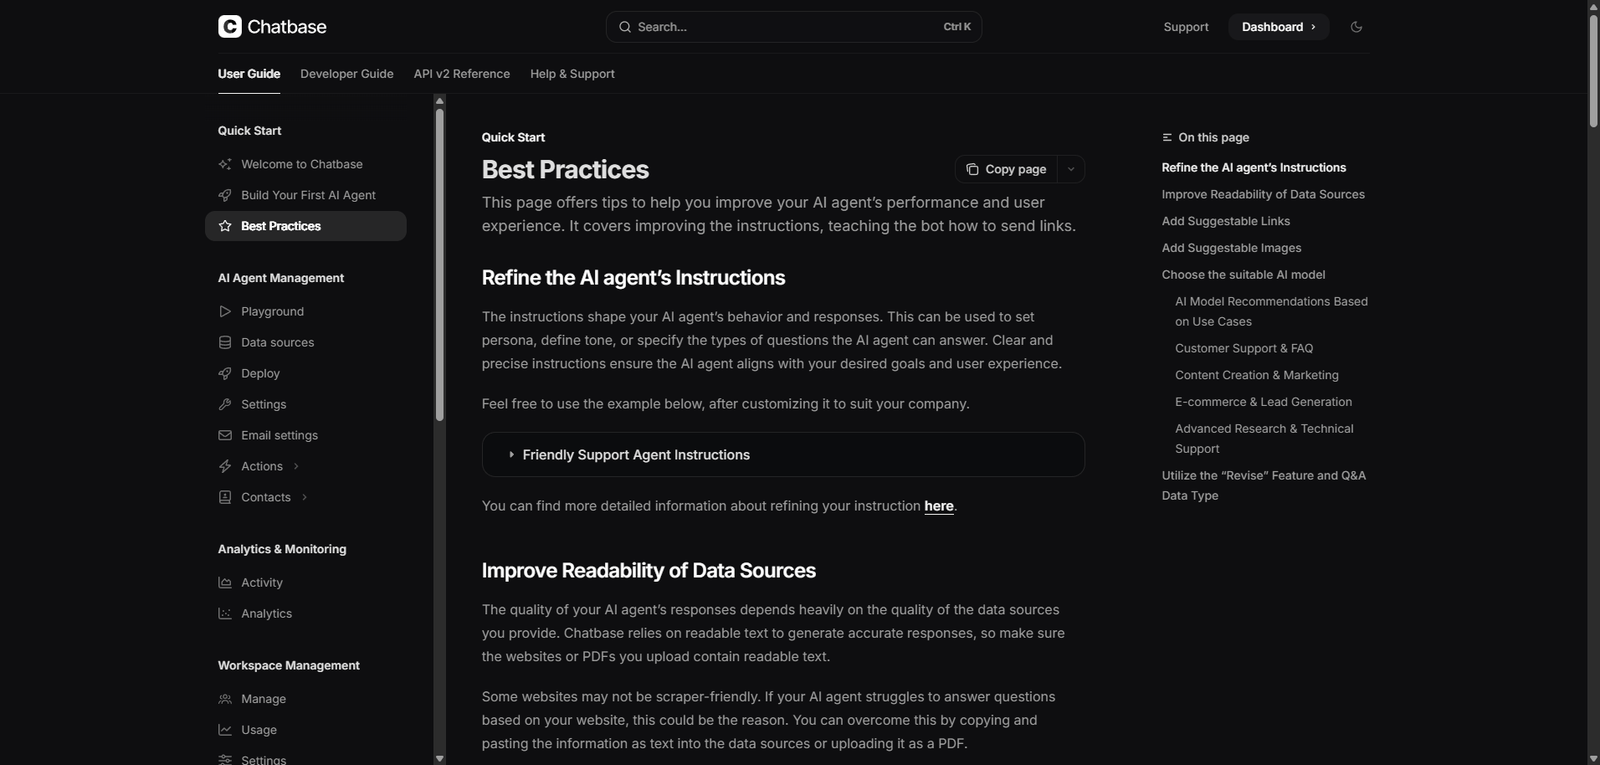Click the Deploy rocket icon
This screenshot has height=765, width=1600.
pyautogui.click(x=225, y=374)
